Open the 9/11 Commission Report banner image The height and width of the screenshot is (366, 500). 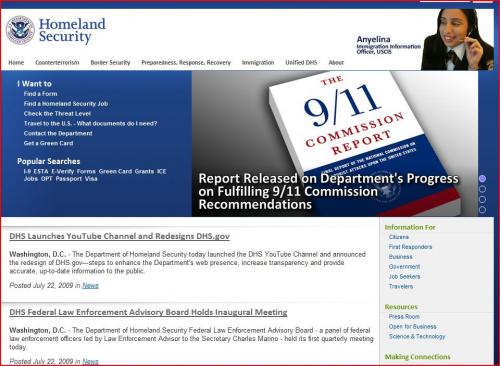[335, 143]
